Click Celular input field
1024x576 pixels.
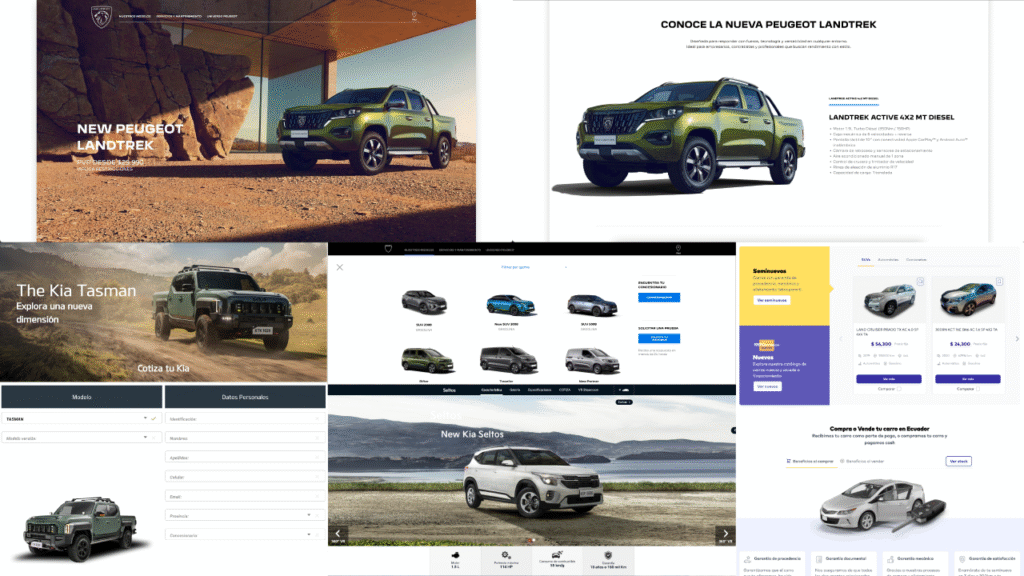[245, 477]
